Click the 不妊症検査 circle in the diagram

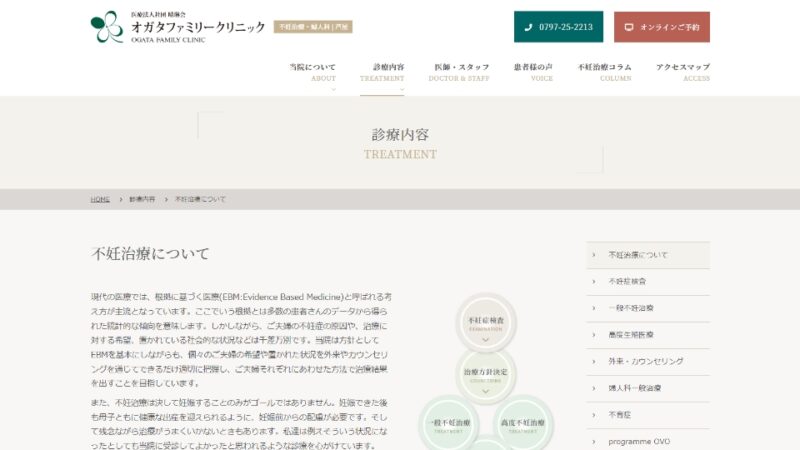pyautogui.click(x=486, y=323)
